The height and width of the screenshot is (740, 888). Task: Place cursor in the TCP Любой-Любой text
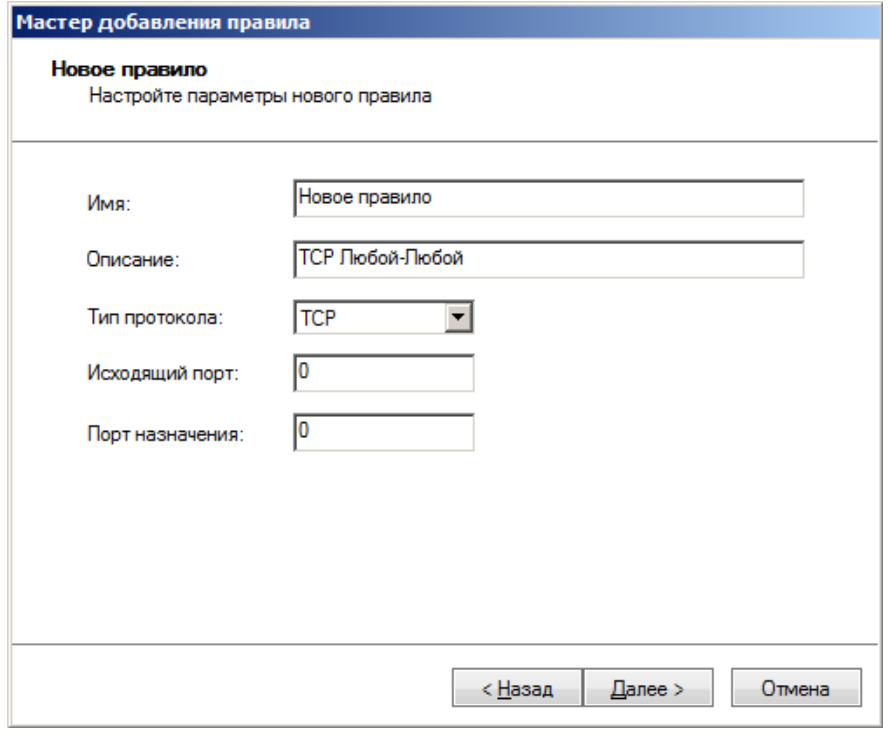(379, 259)
